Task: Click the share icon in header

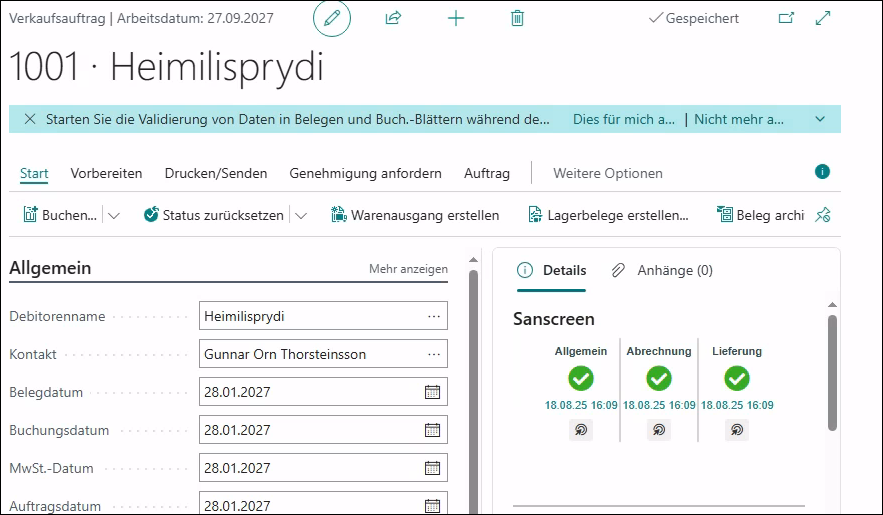Action: click(x=393, y=18)
